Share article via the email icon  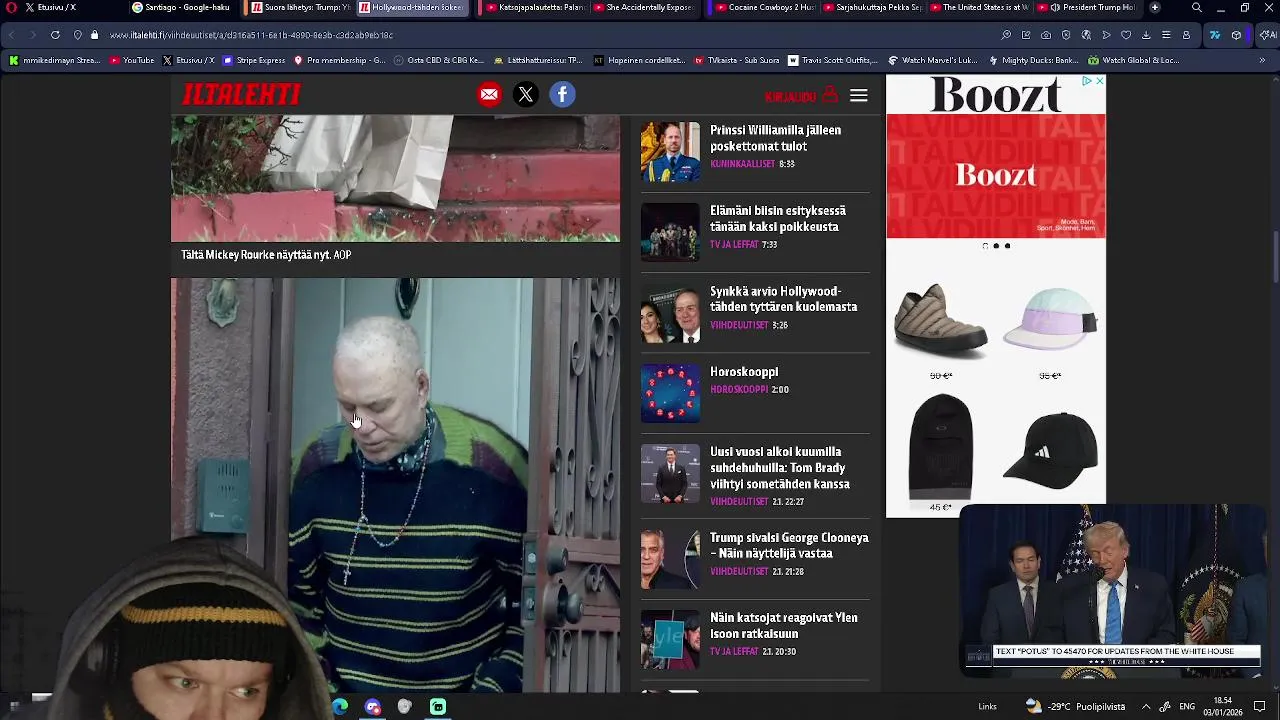(x=489, y=95)
